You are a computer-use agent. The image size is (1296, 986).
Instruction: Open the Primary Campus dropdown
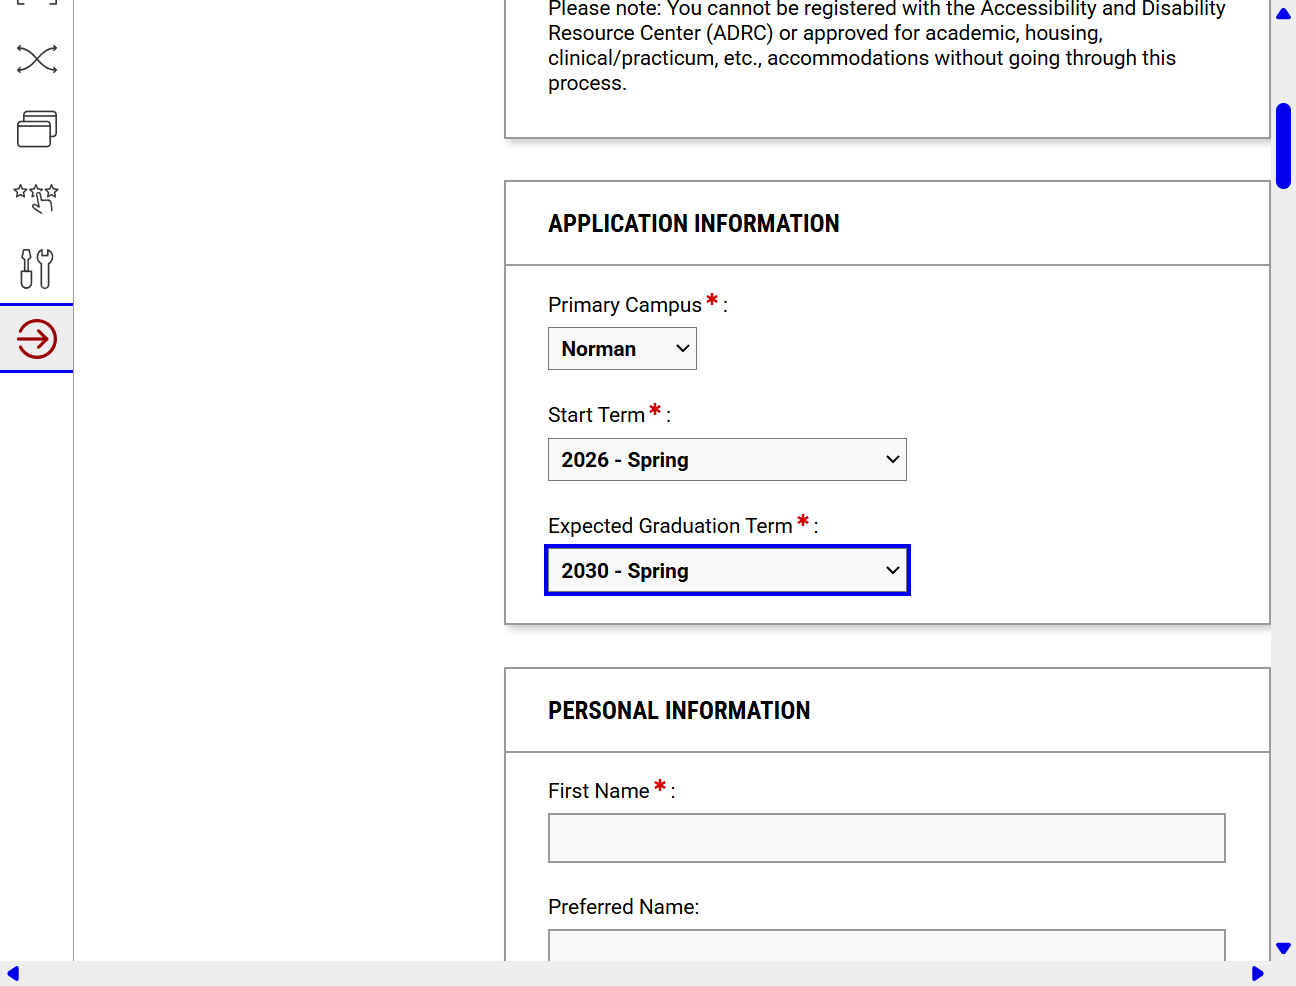622,349
